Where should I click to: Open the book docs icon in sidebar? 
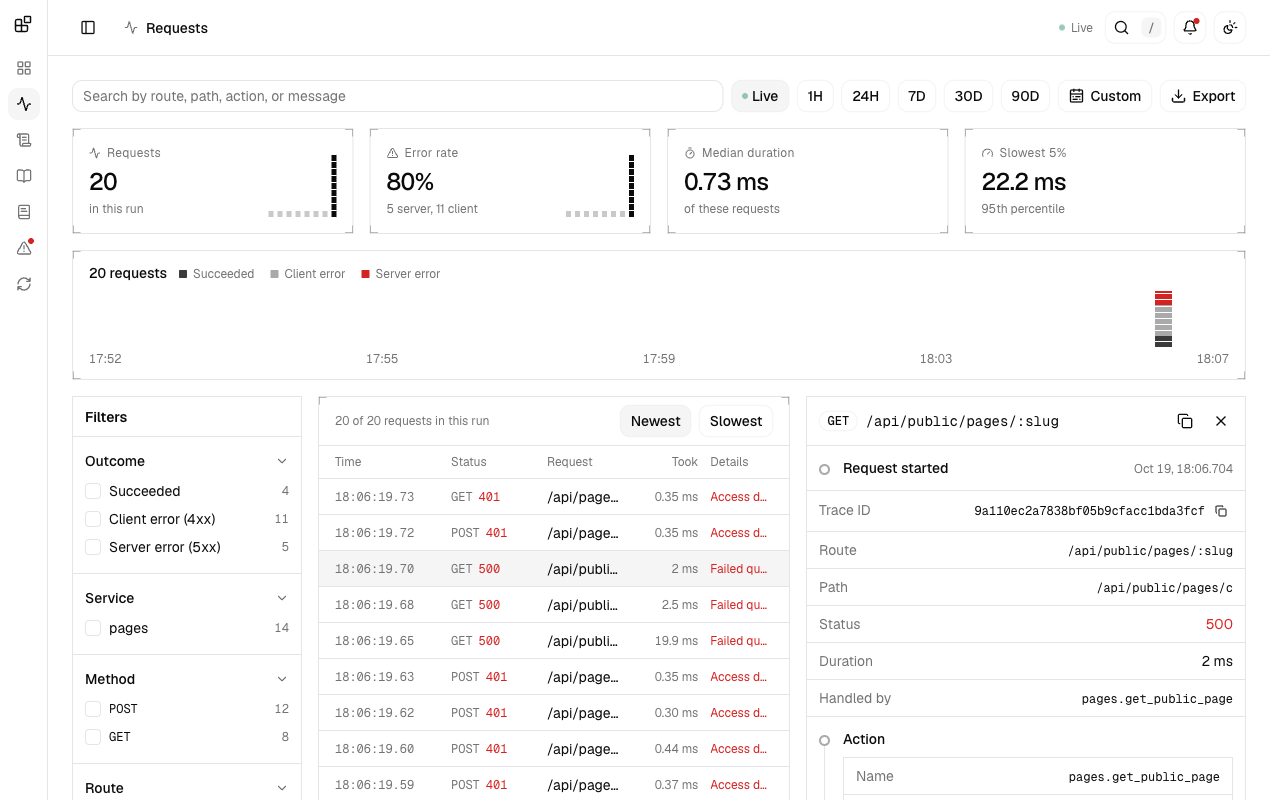coord(24,176)
